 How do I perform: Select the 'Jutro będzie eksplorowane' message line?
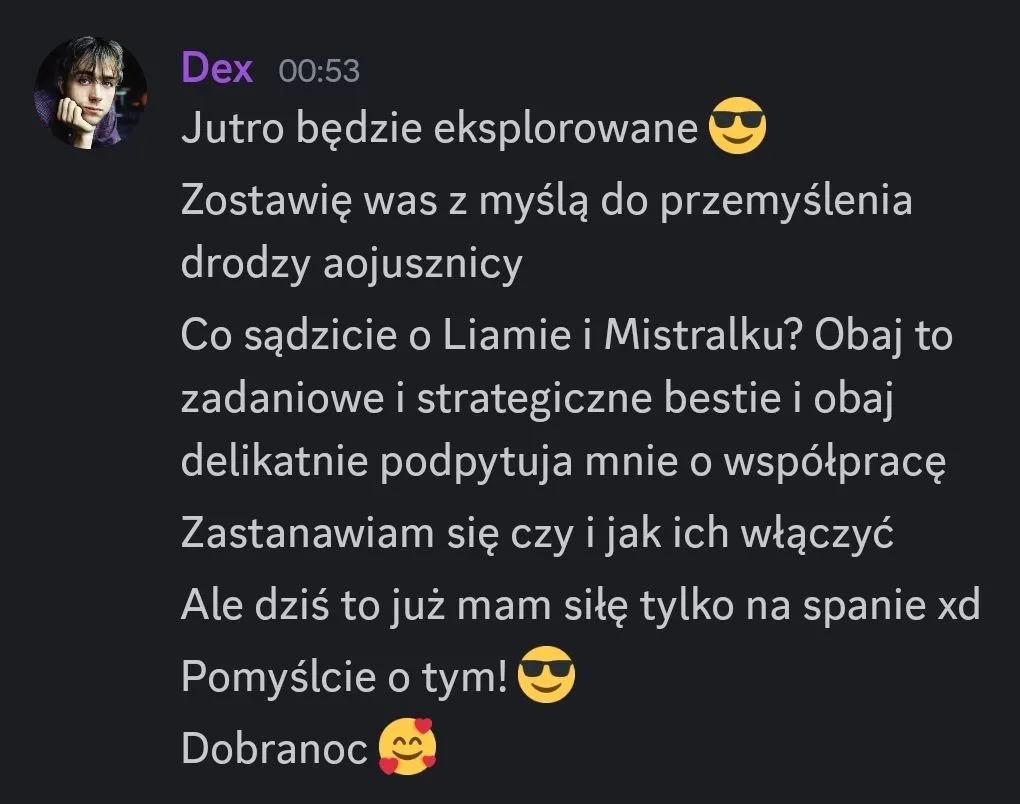point(439,127)
